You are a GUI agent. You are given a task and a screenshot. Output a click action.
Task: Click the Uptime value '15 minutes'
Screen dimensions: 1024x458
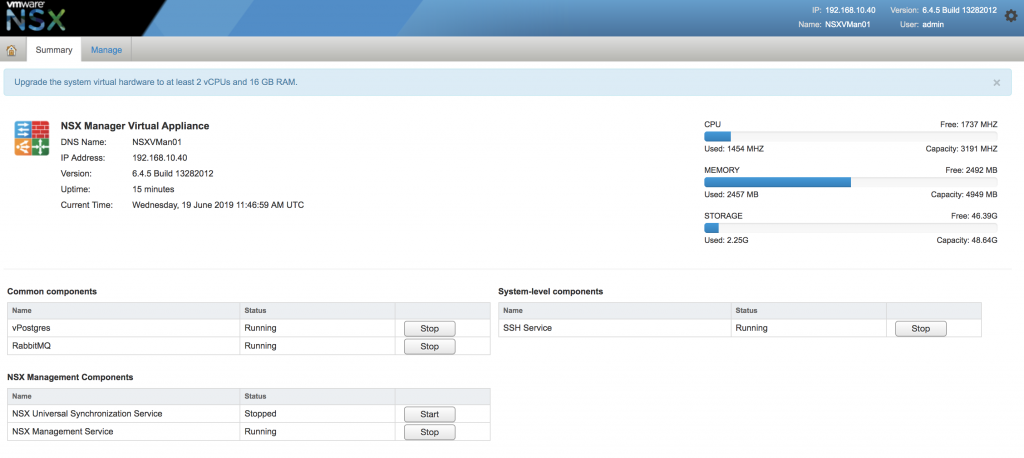(x=153, y=189)
